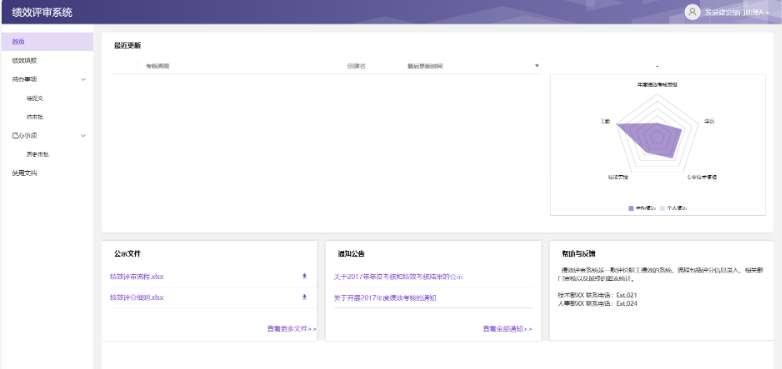782x369 pixels.
Task: Download the 绩效评审流程.xlsx file via its icon
Action: 304,276
